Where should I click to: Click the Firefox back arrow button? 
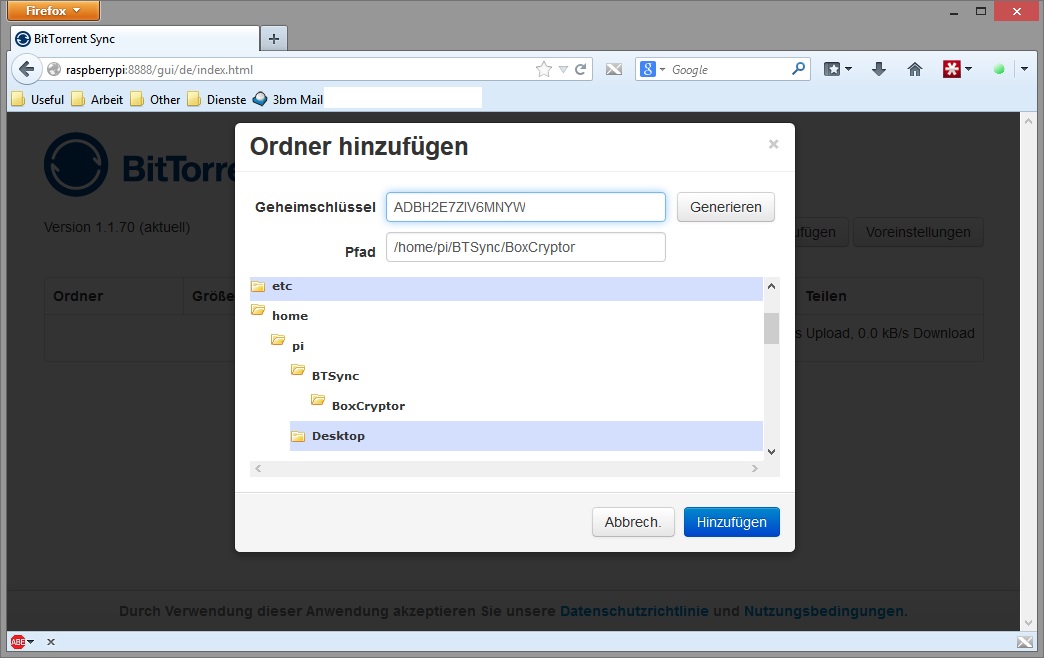pos(26,69)
